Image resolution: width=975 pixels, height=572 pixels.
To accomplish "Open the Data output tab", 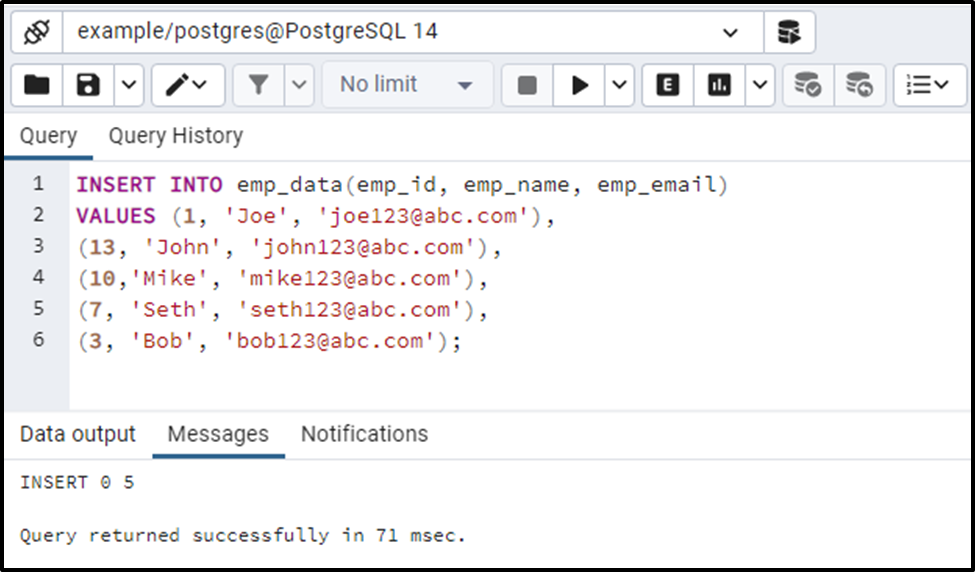I will click(x=78, y=434).
